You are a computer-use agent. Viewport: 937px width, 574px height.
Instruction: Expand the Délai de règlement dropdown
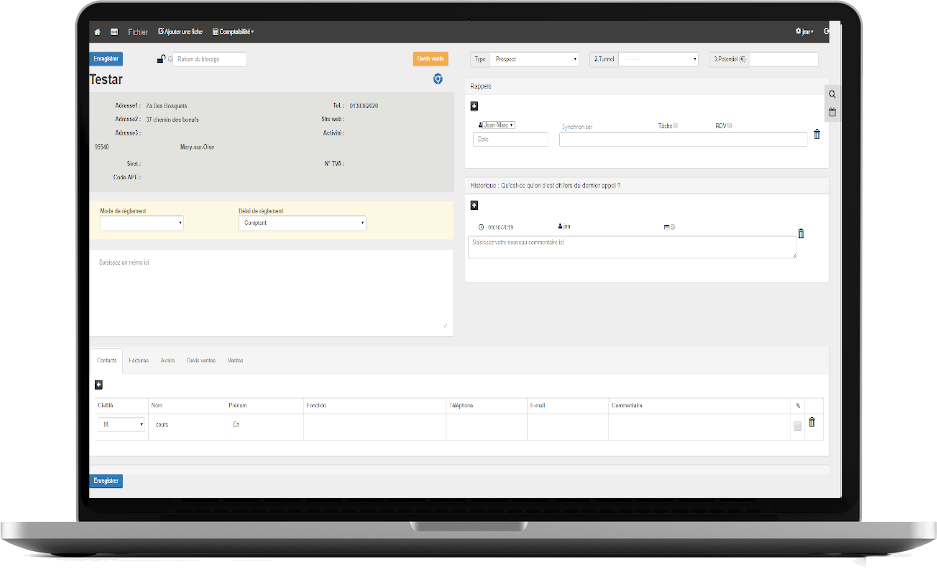[x=302, y=224]
